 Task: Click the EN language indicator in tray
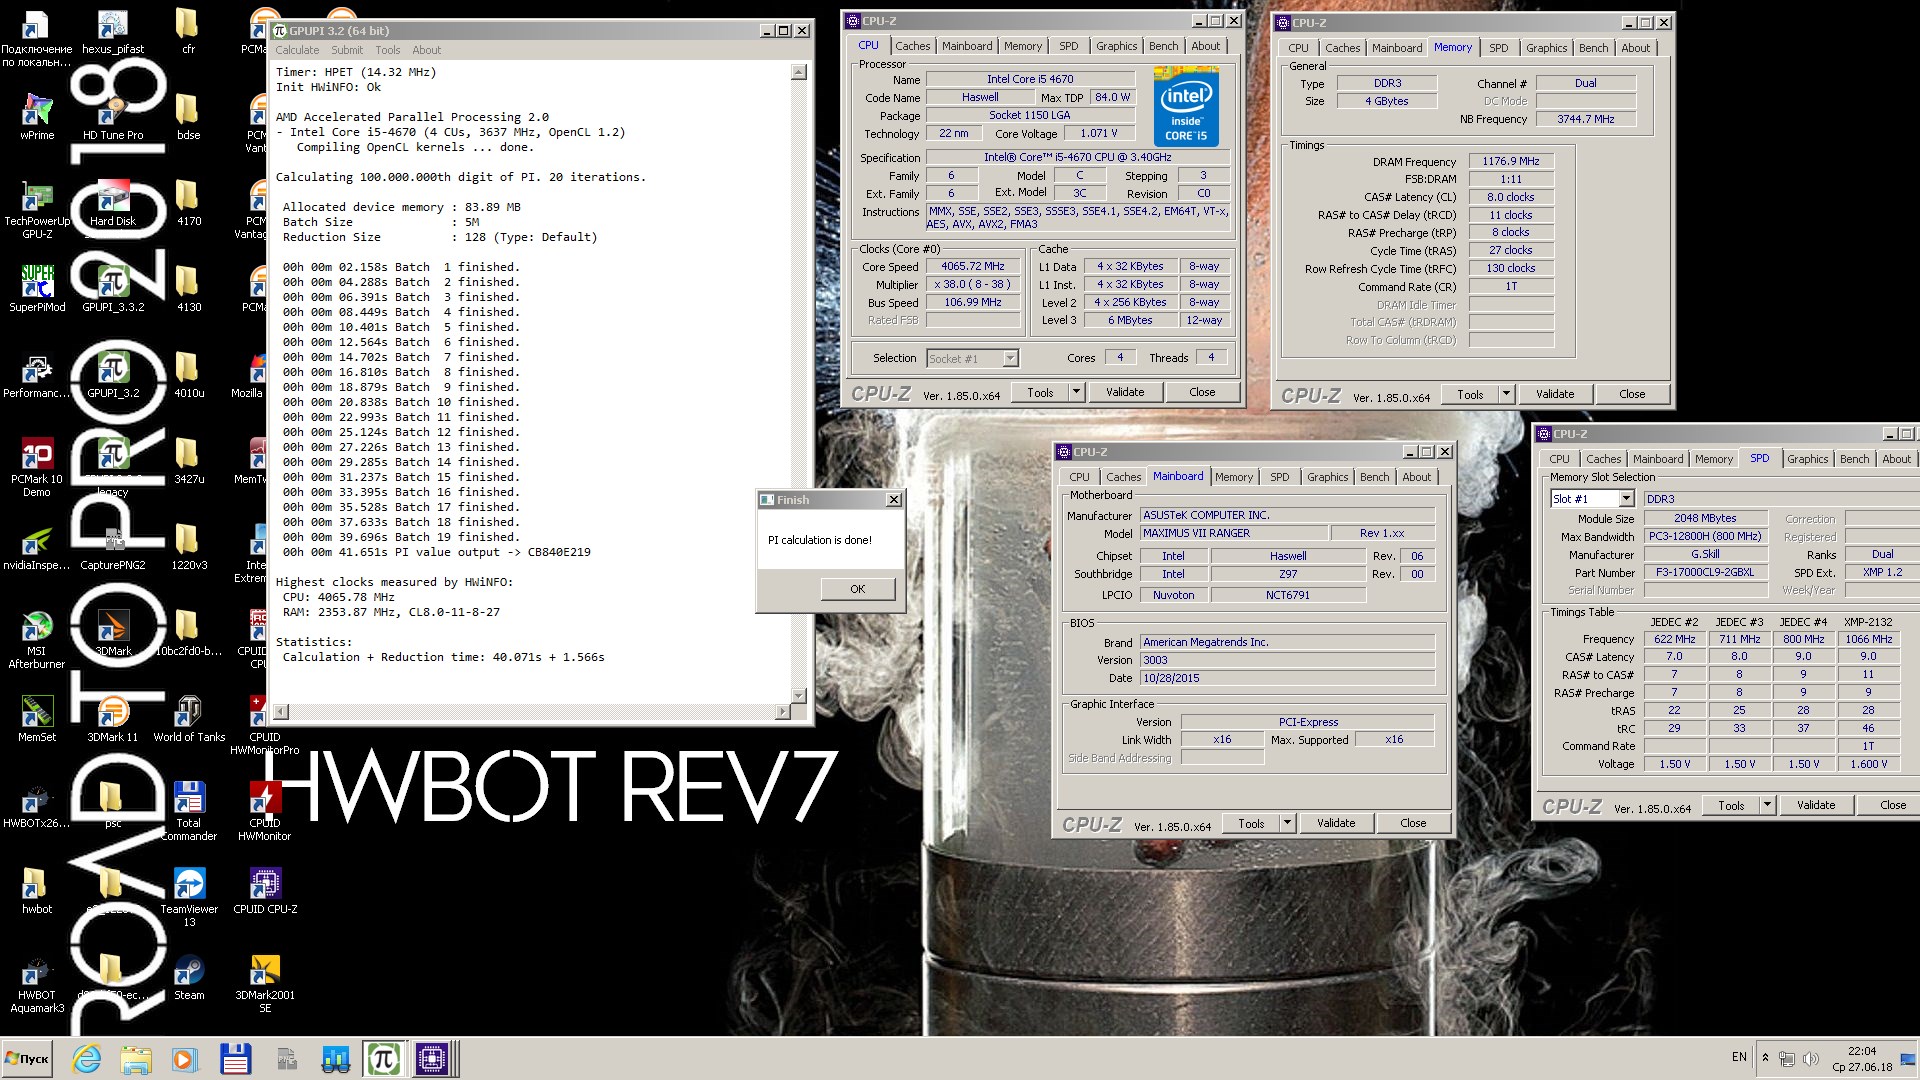click(x=1739, y=1057)
